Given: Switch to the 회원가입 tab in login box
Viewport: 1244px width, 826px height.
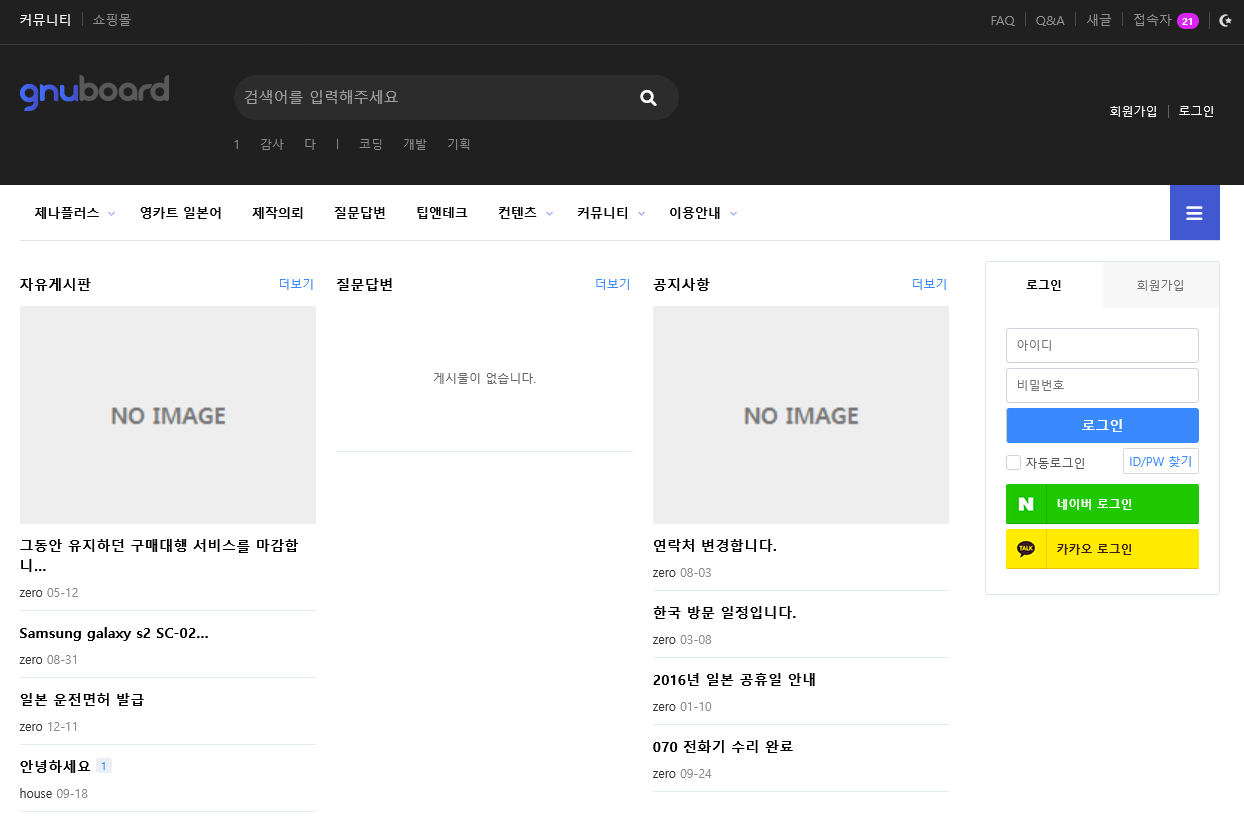Looking at the screenshot, I should point(1160,285).
